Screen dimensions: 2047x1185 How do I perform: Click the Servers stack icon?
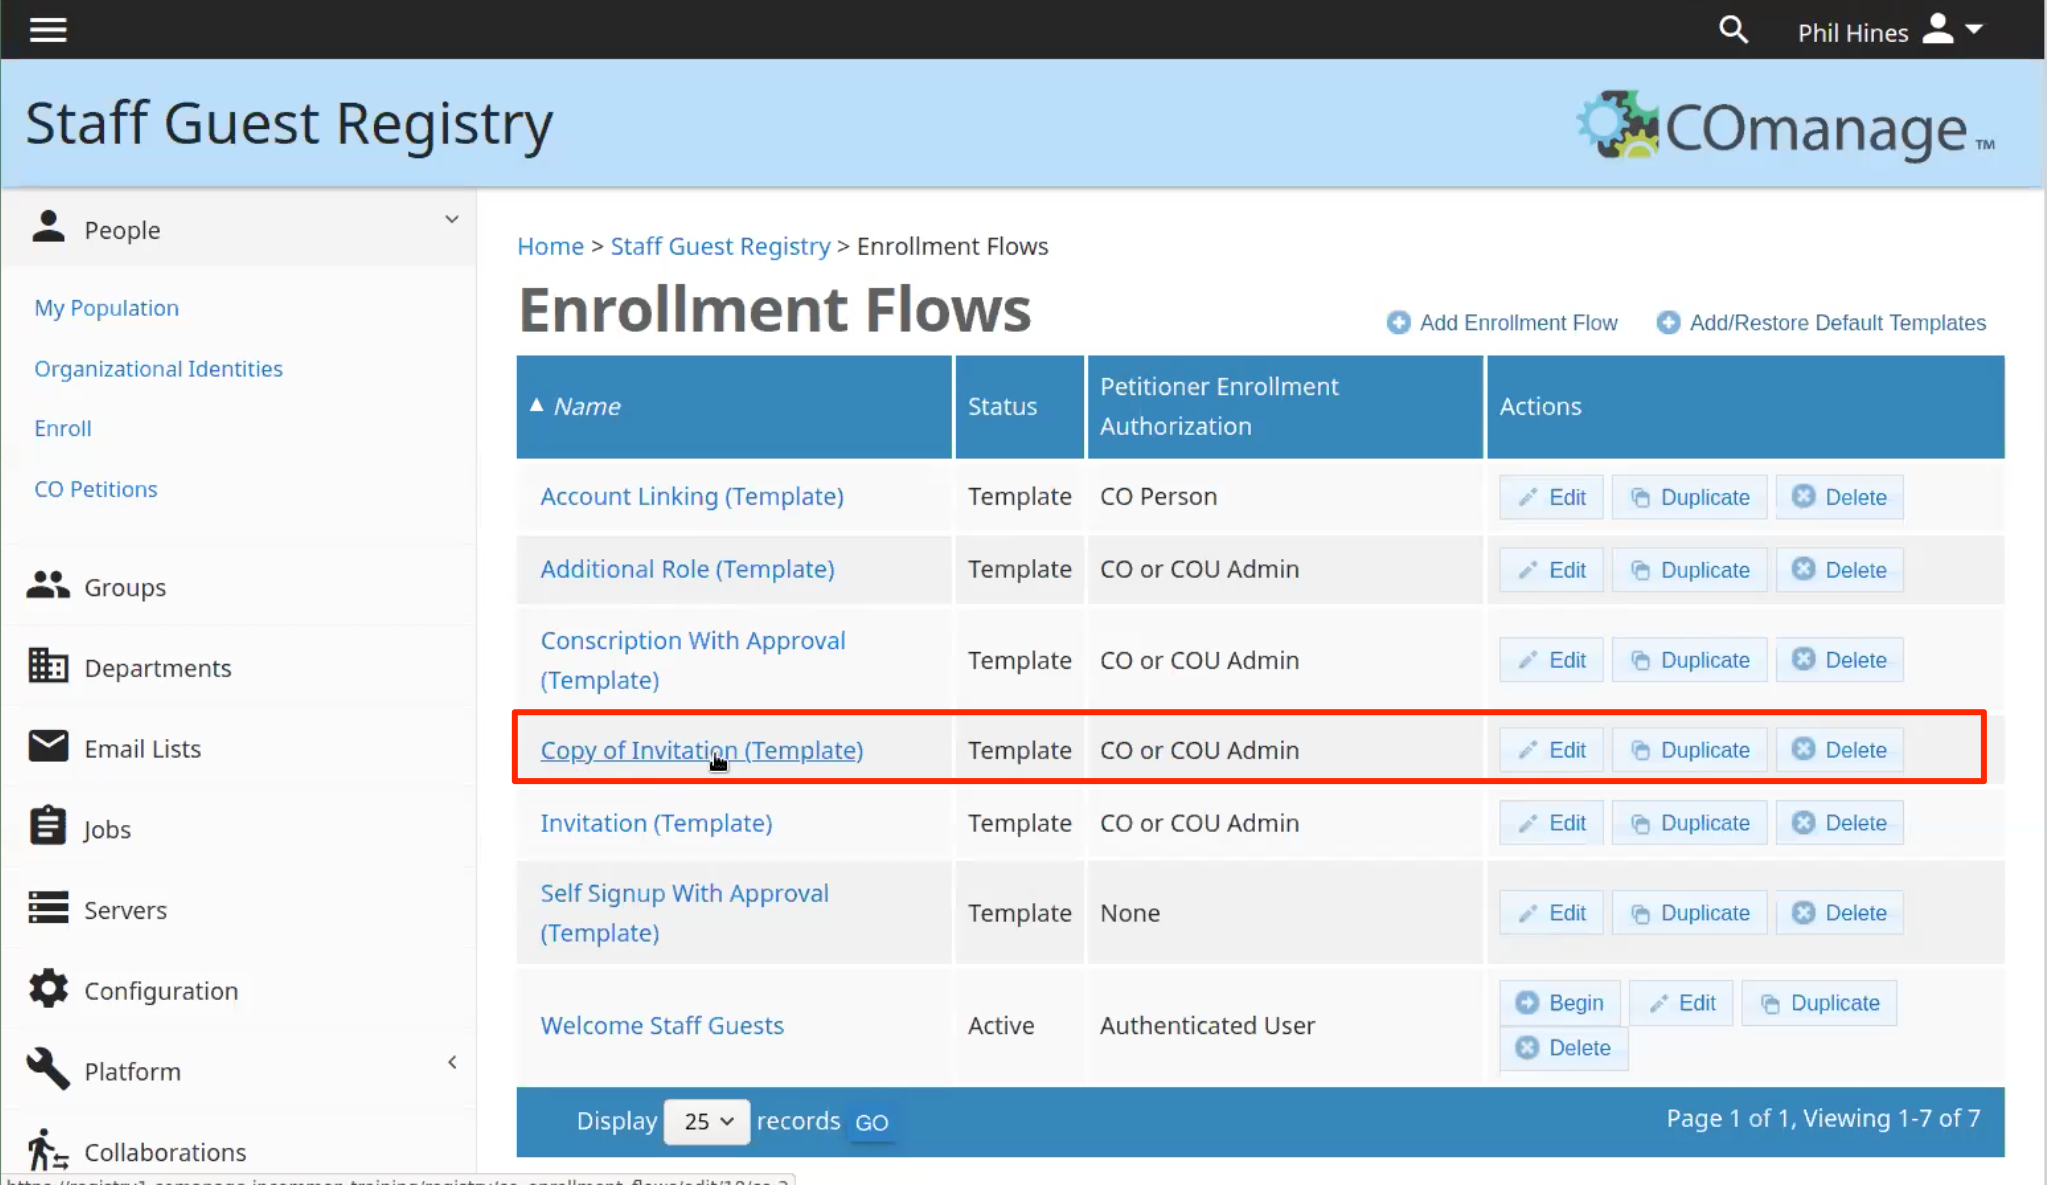pos(48,907)
